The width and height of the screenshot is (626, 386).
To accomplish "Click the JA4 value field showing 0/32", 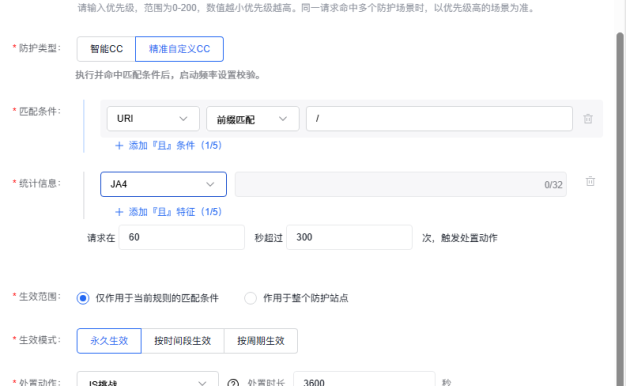I will point(400,184).
